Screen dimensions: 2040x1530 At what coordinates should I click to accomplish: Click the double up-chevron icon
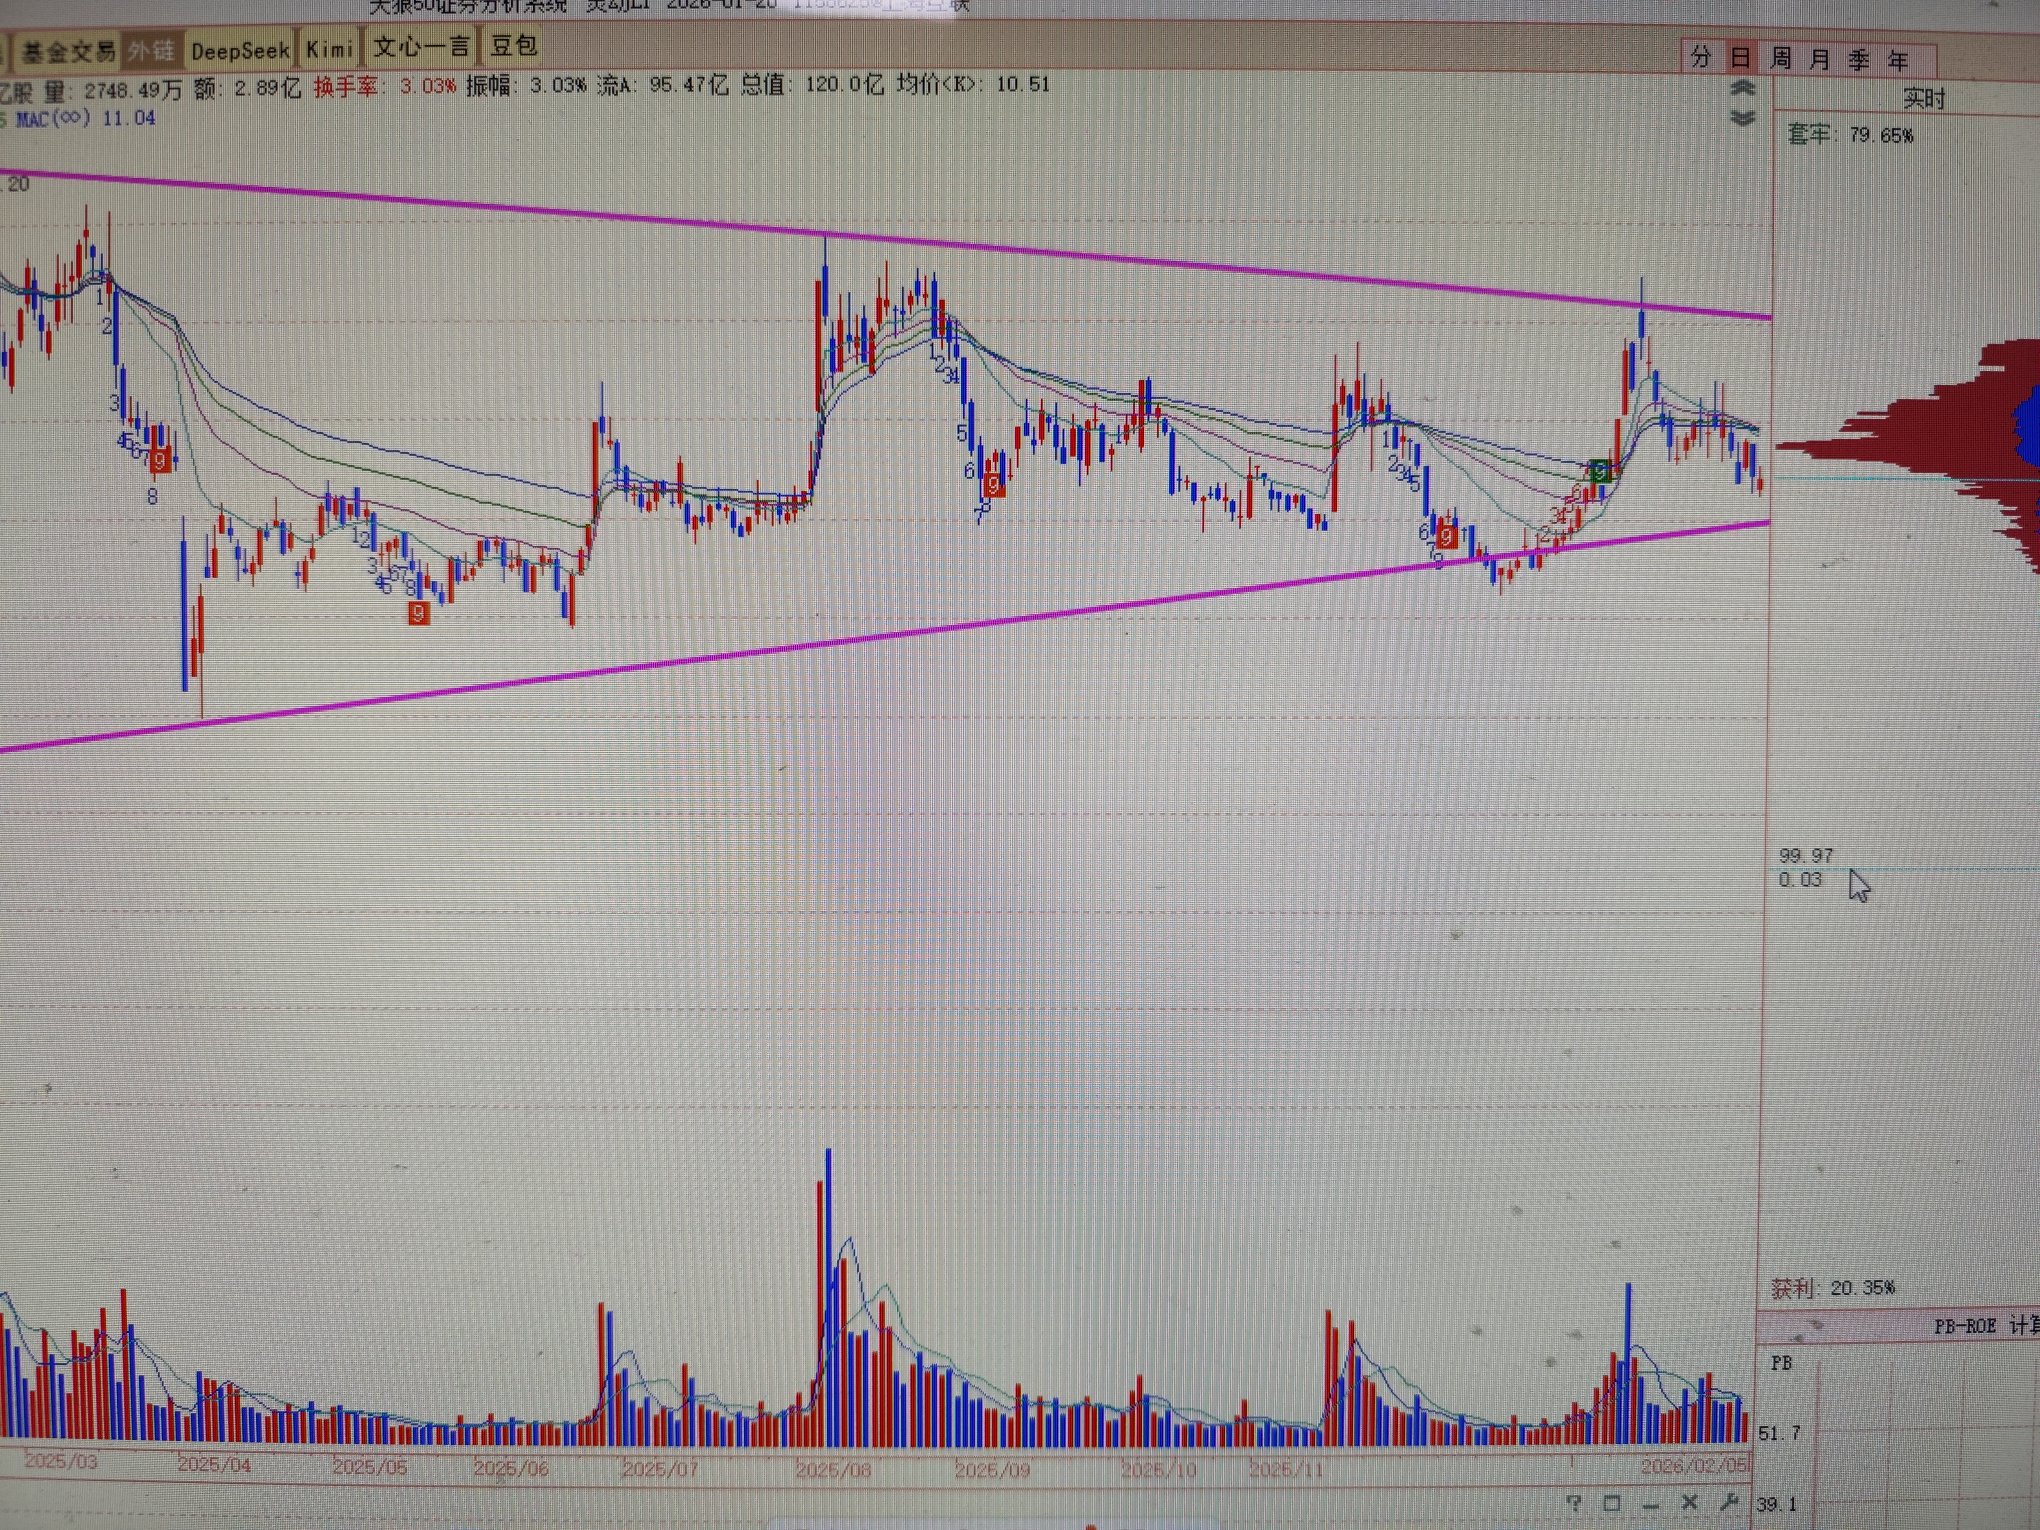pos(1743,89)
